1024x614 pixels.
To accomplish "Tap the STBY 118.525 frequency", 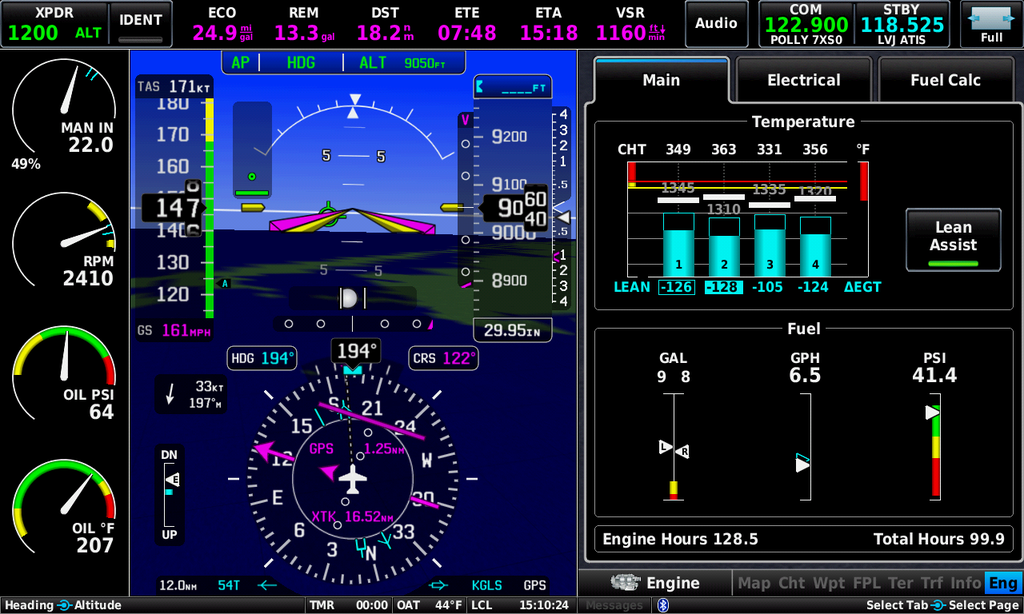I will click(x=901, y=24).
